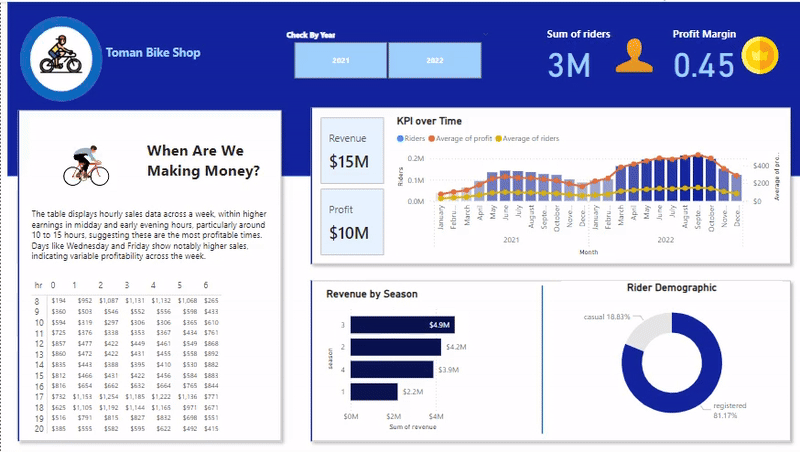Click cell $385 in hour 20 row

click(x=59, y=429)
